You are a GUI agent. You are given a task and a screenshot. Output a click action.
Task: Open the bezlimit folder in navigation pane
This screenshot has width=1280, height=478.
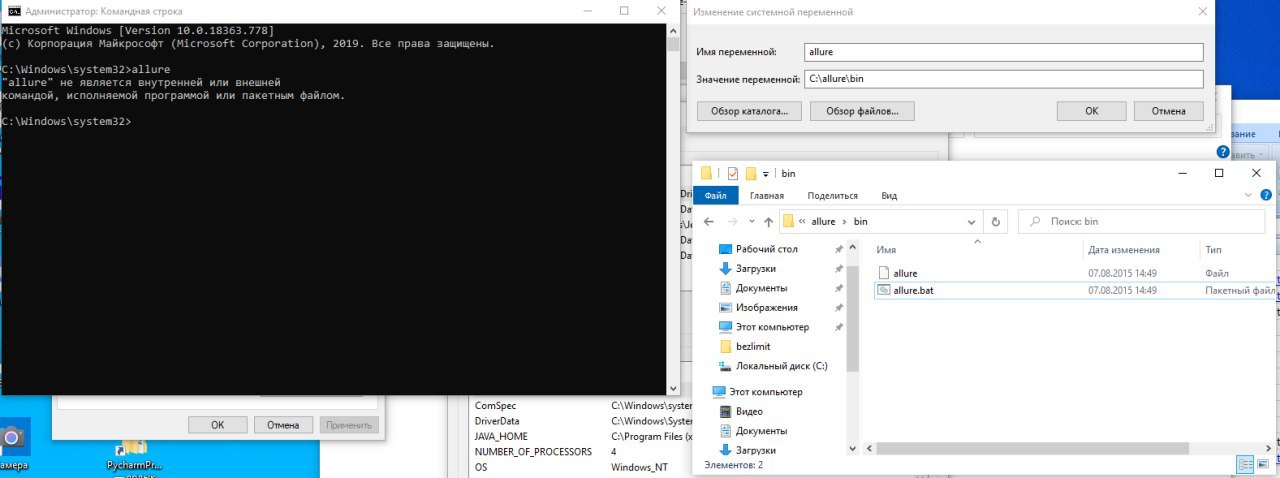tap(753, 347)
